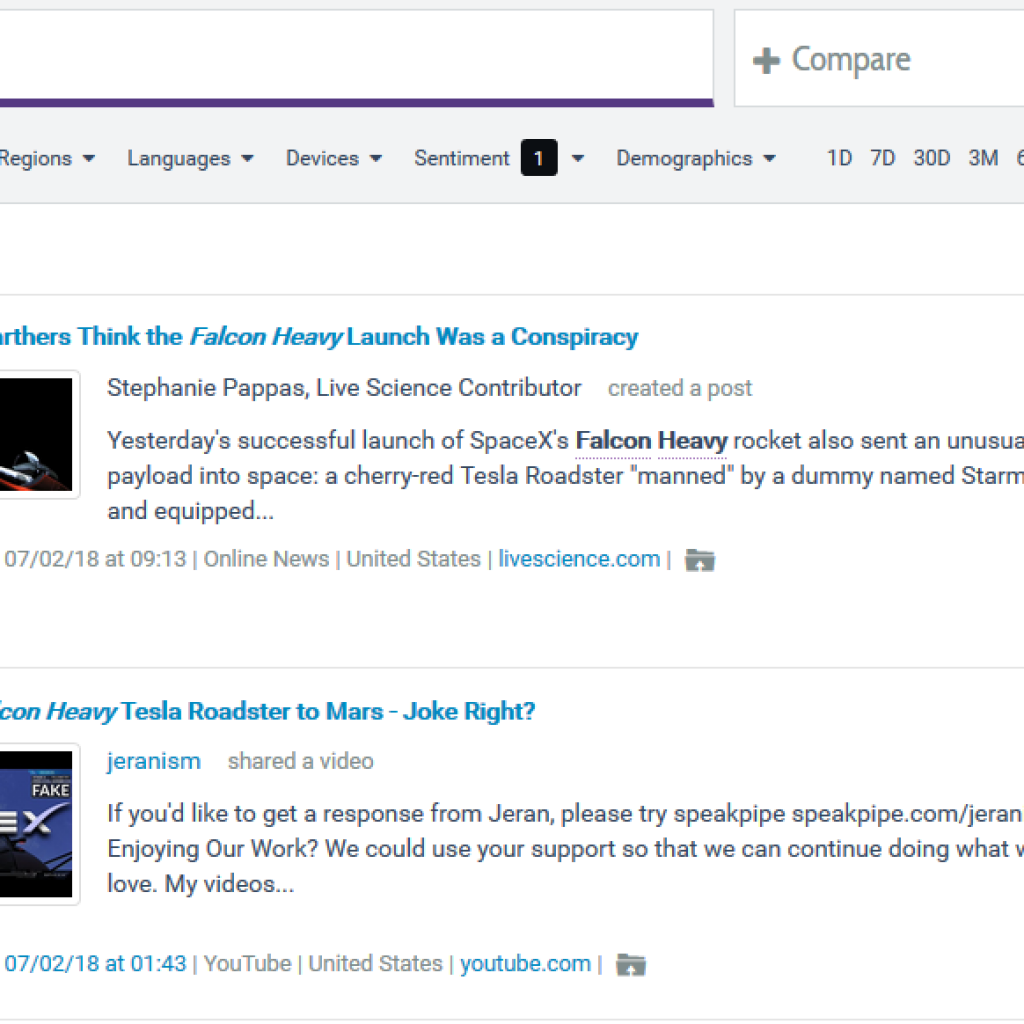Viewport: 1024px width, 1024px height.
Task: Open the Devices filter dropdown
Action: [334, 158]
